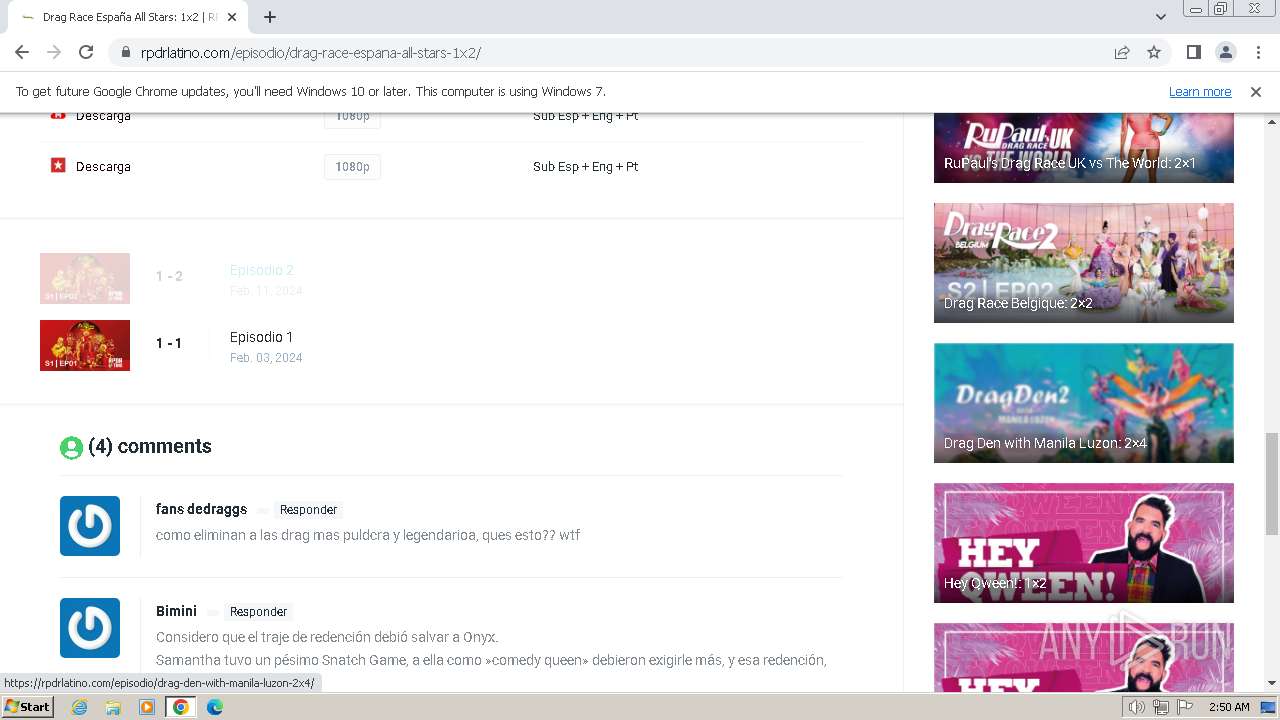Dismiss the Chrome update notification bar
Image resolution: width=1280 pixels, height=720 pixels.
(x=1255, y=91)
